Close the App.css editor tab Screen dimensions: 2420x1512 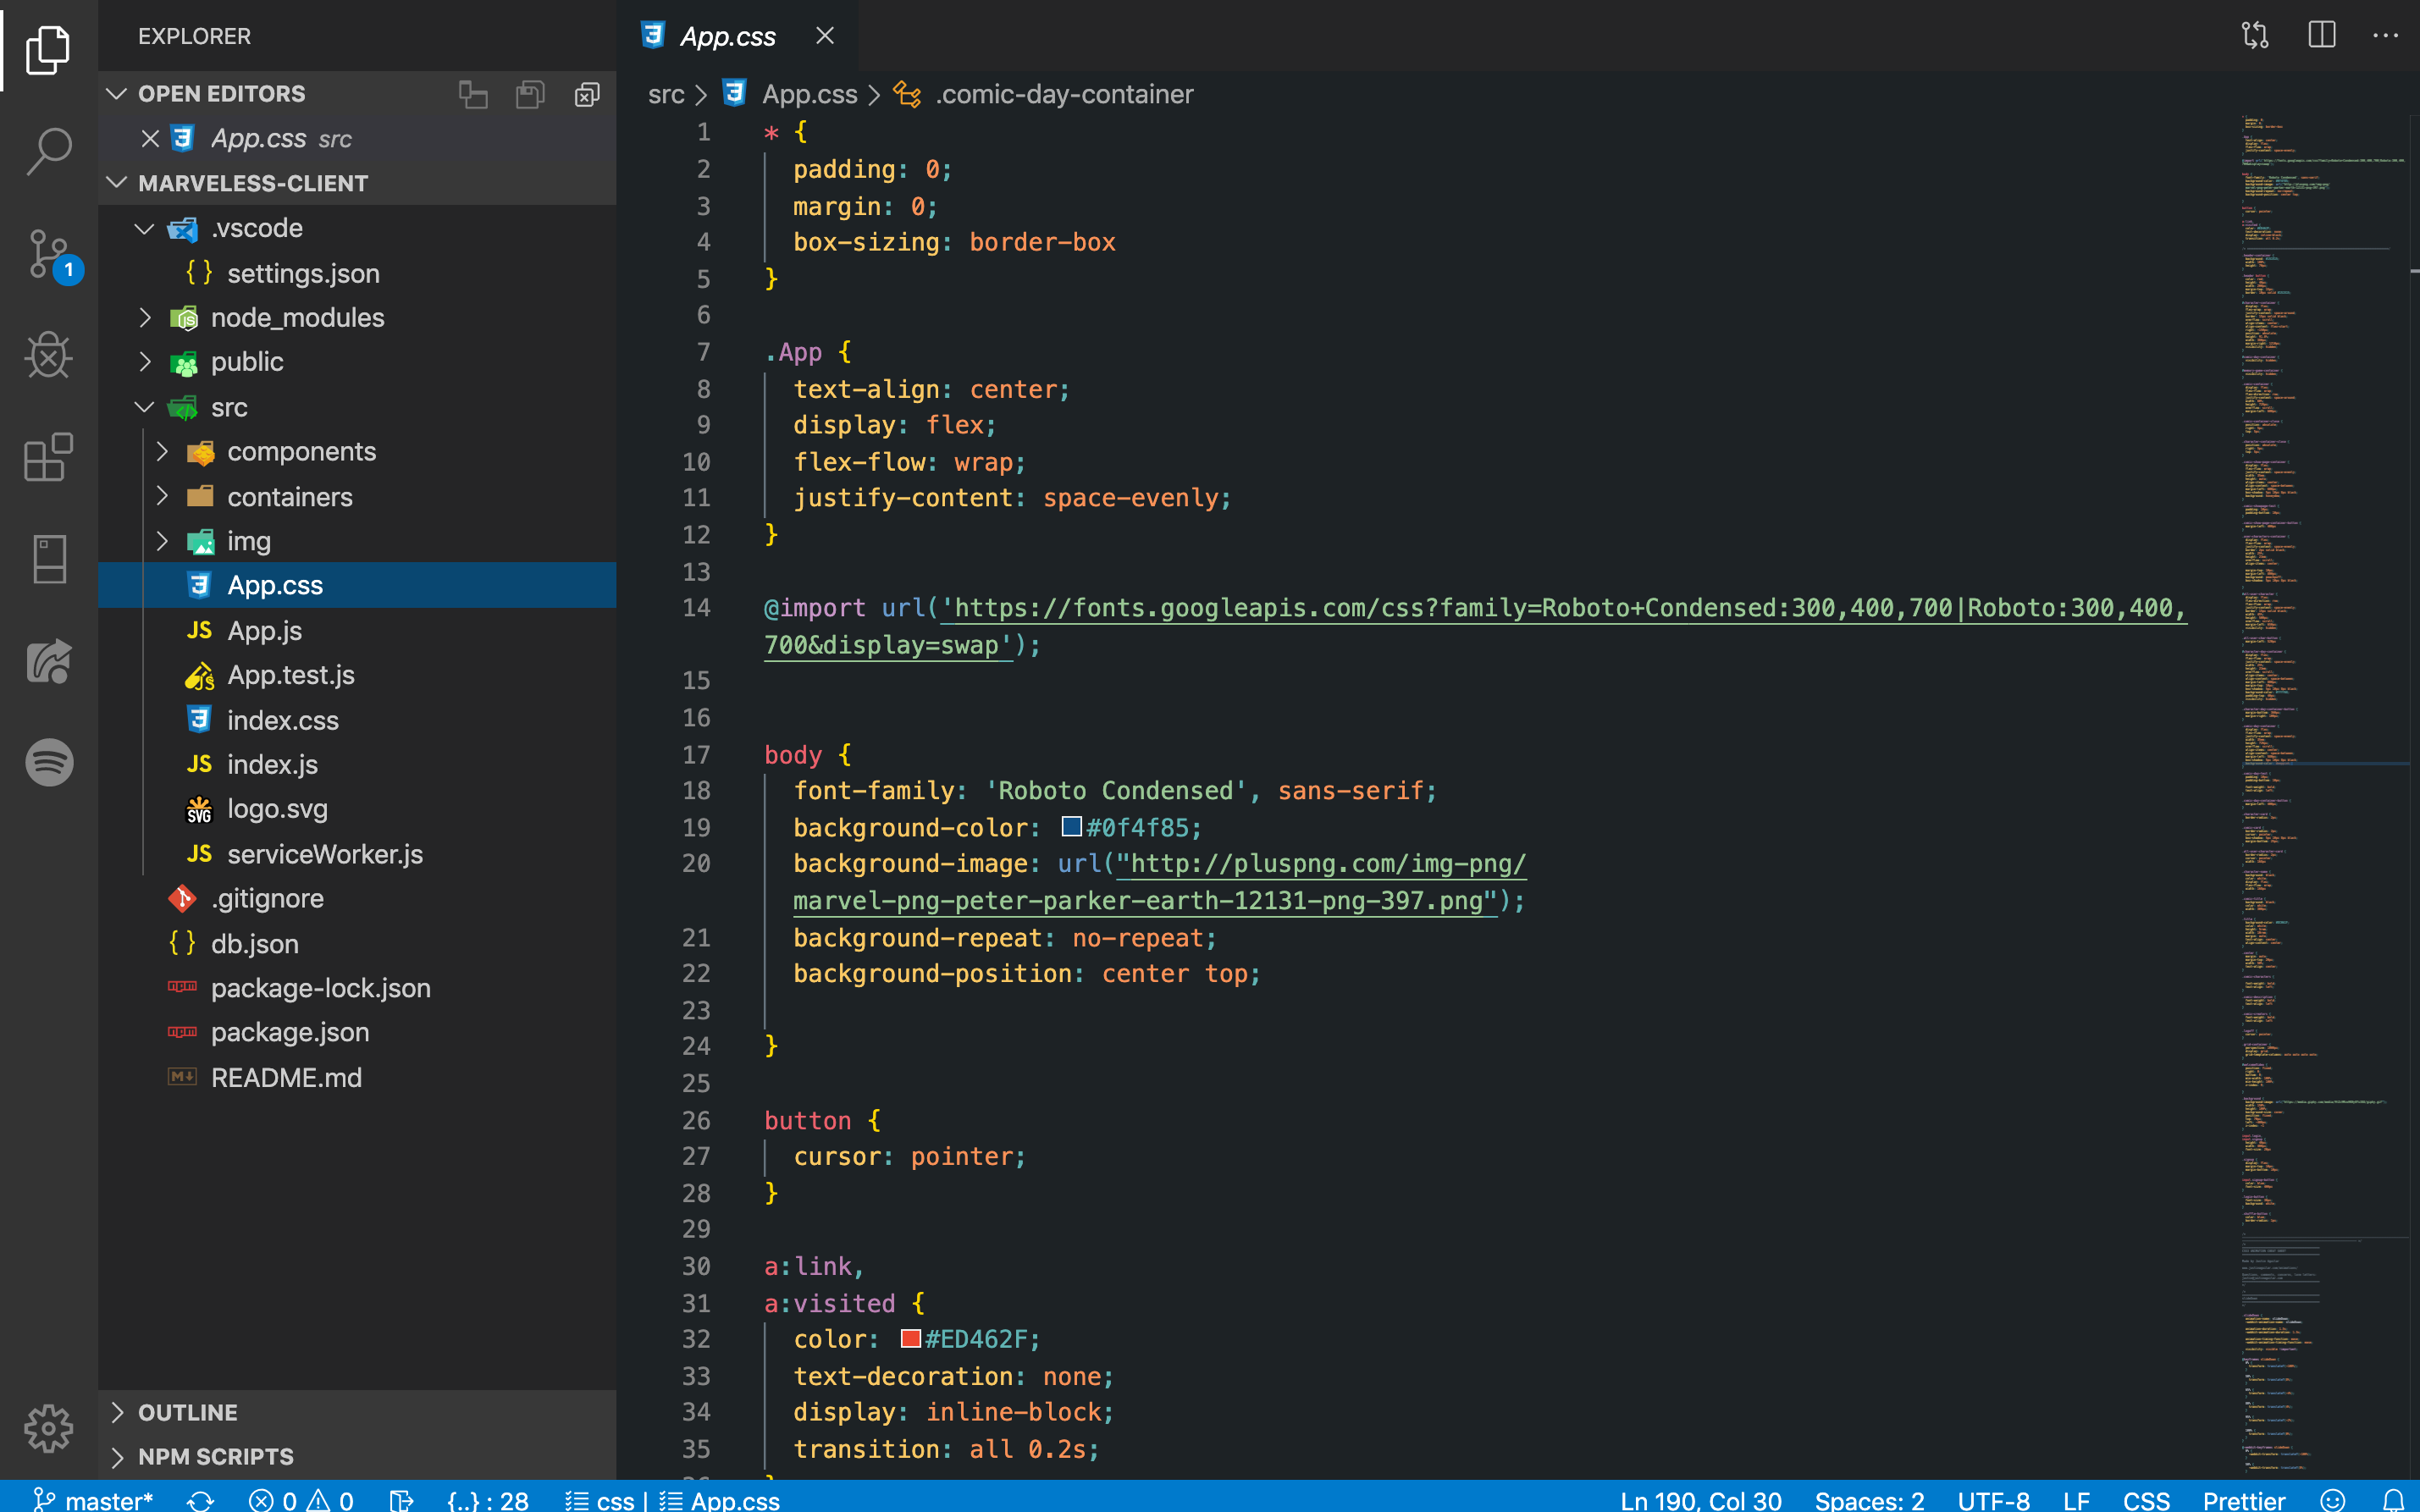click(x=825, y=36)
